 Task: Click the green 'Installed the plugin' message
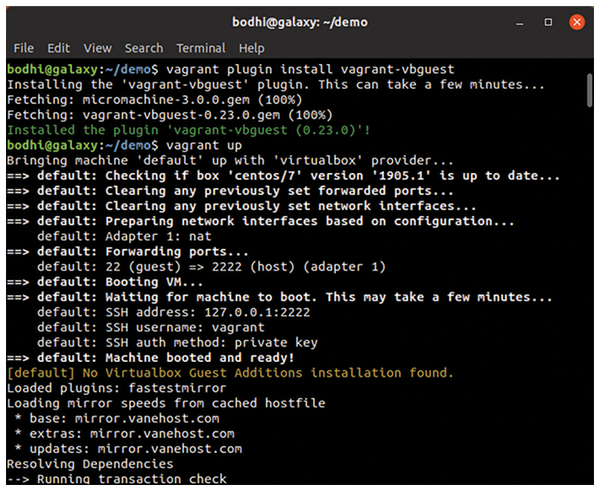189,130
